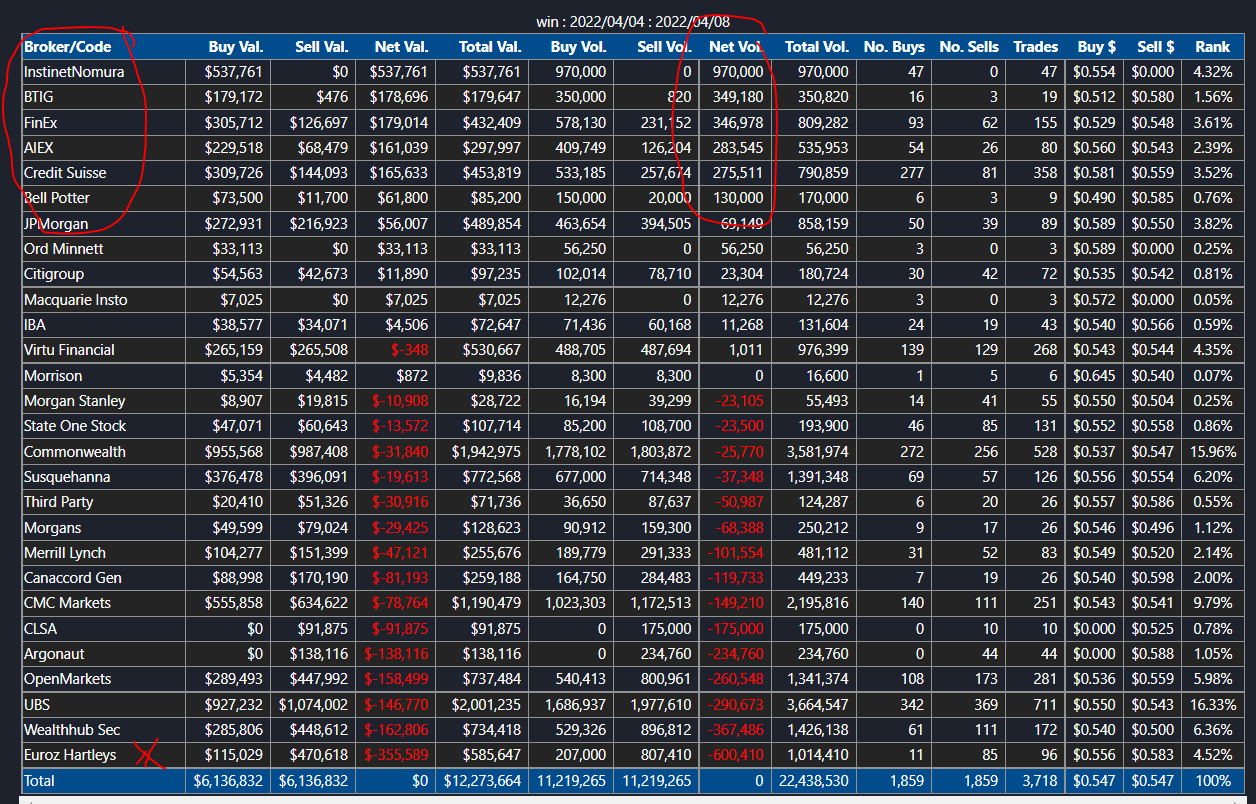Sort by the Total Val. column header
Image resolution: width=1256 pixels, height=804 pixels.
point(490,46)
